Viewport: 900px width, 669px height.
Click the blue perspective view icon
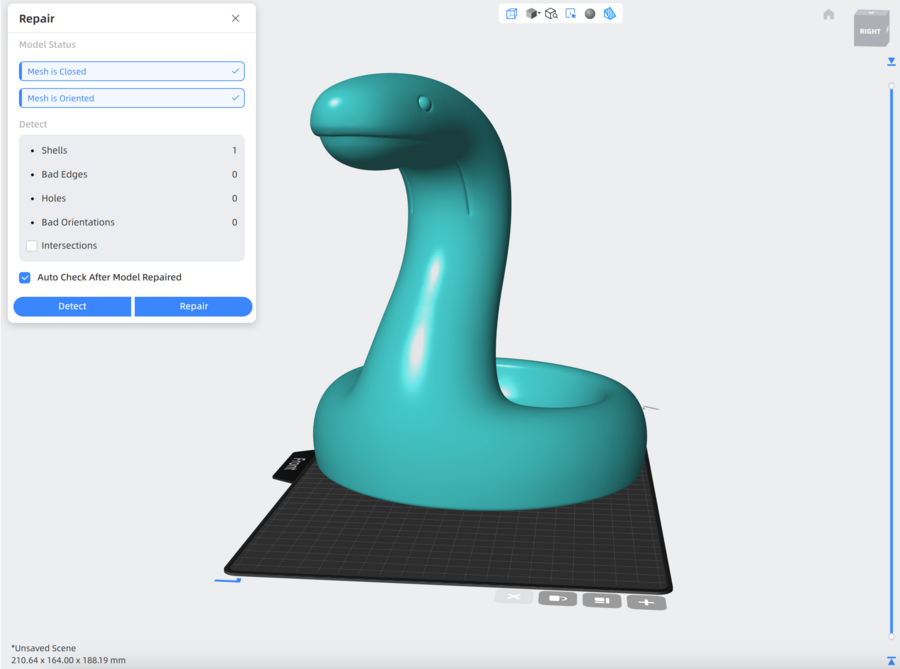(x=610, y=14)
